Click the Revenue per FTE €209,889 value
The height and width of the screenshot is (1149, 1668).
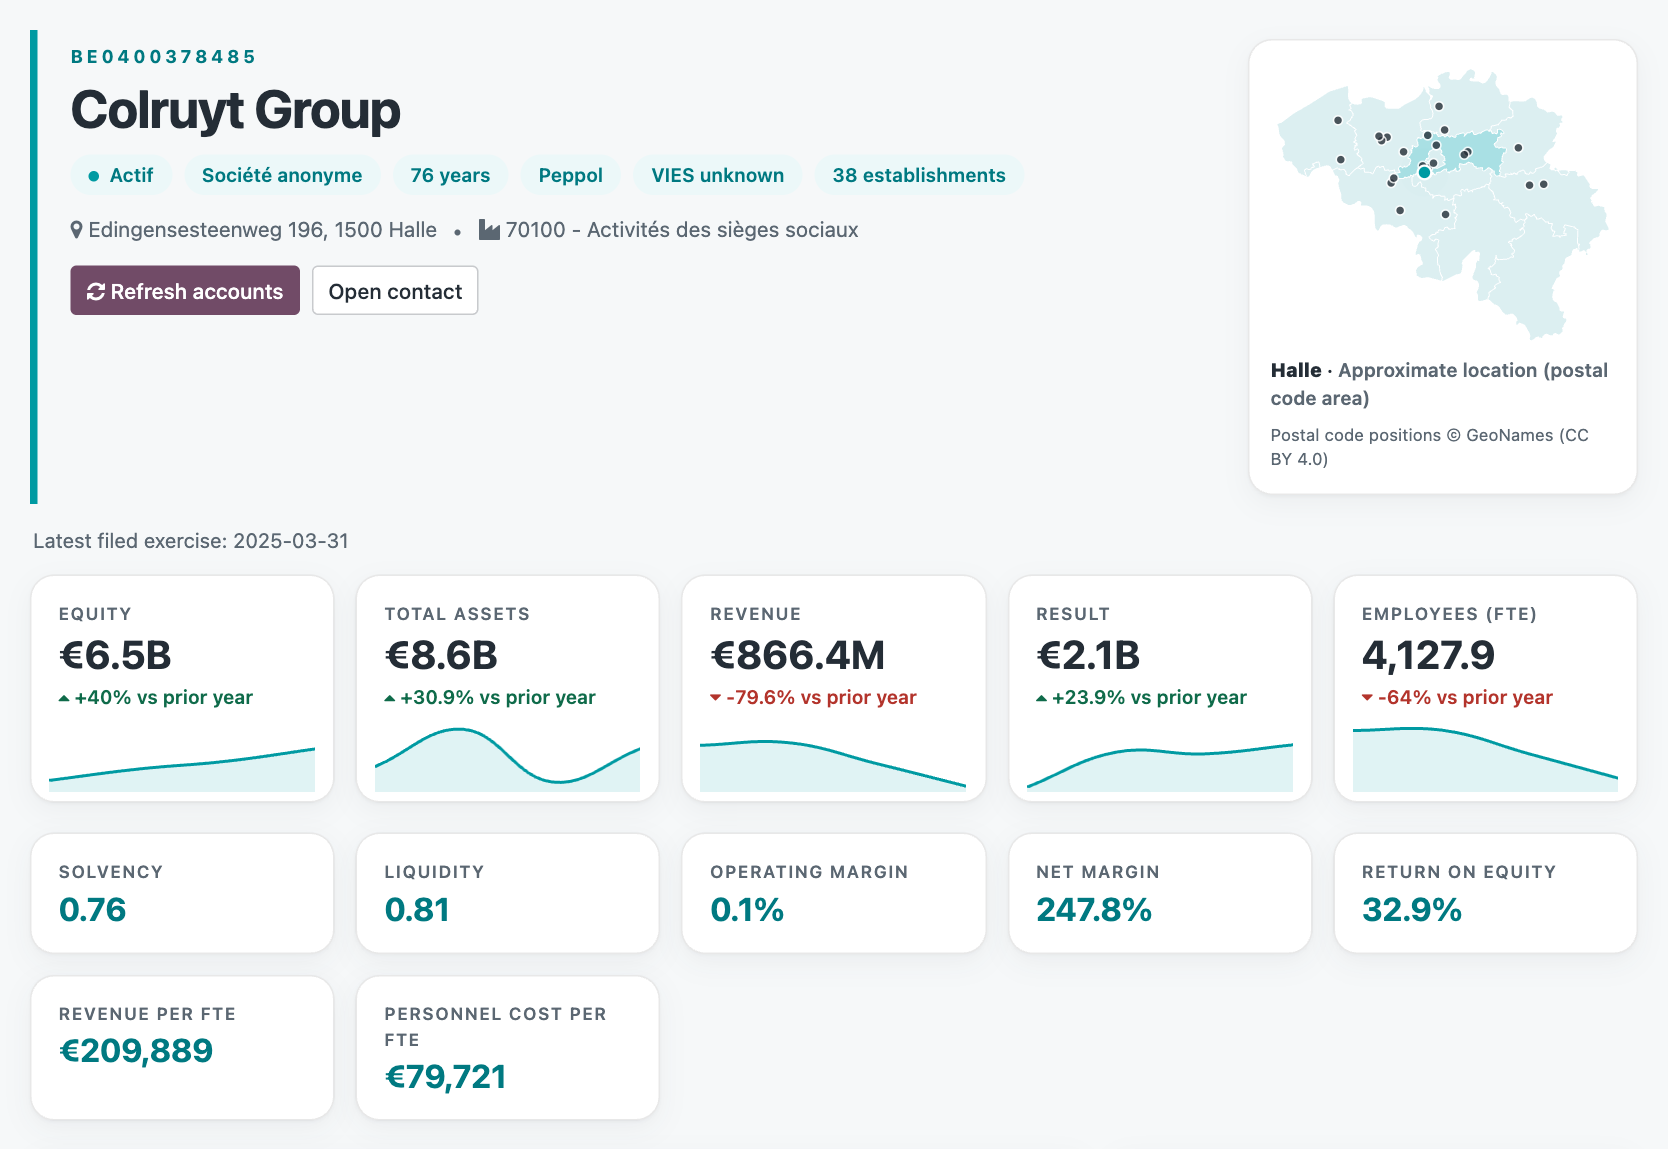click(x=136, y=1050)
